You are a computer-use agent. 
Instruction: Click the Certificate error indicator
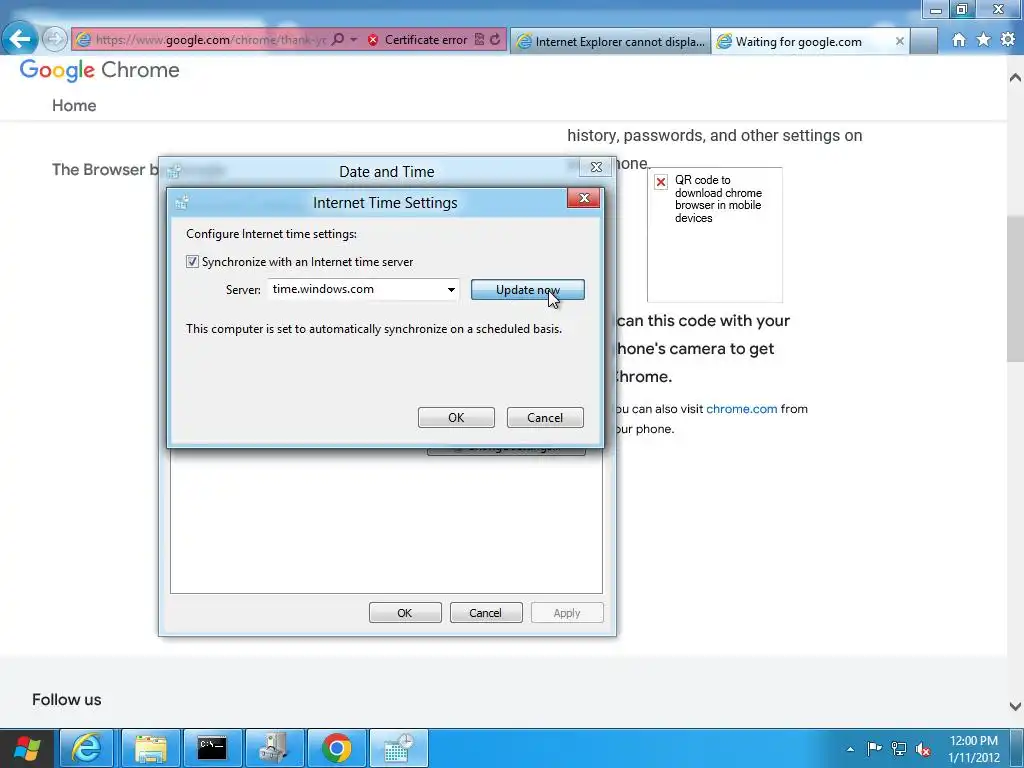pyautogui.click(x=417, y=40)
